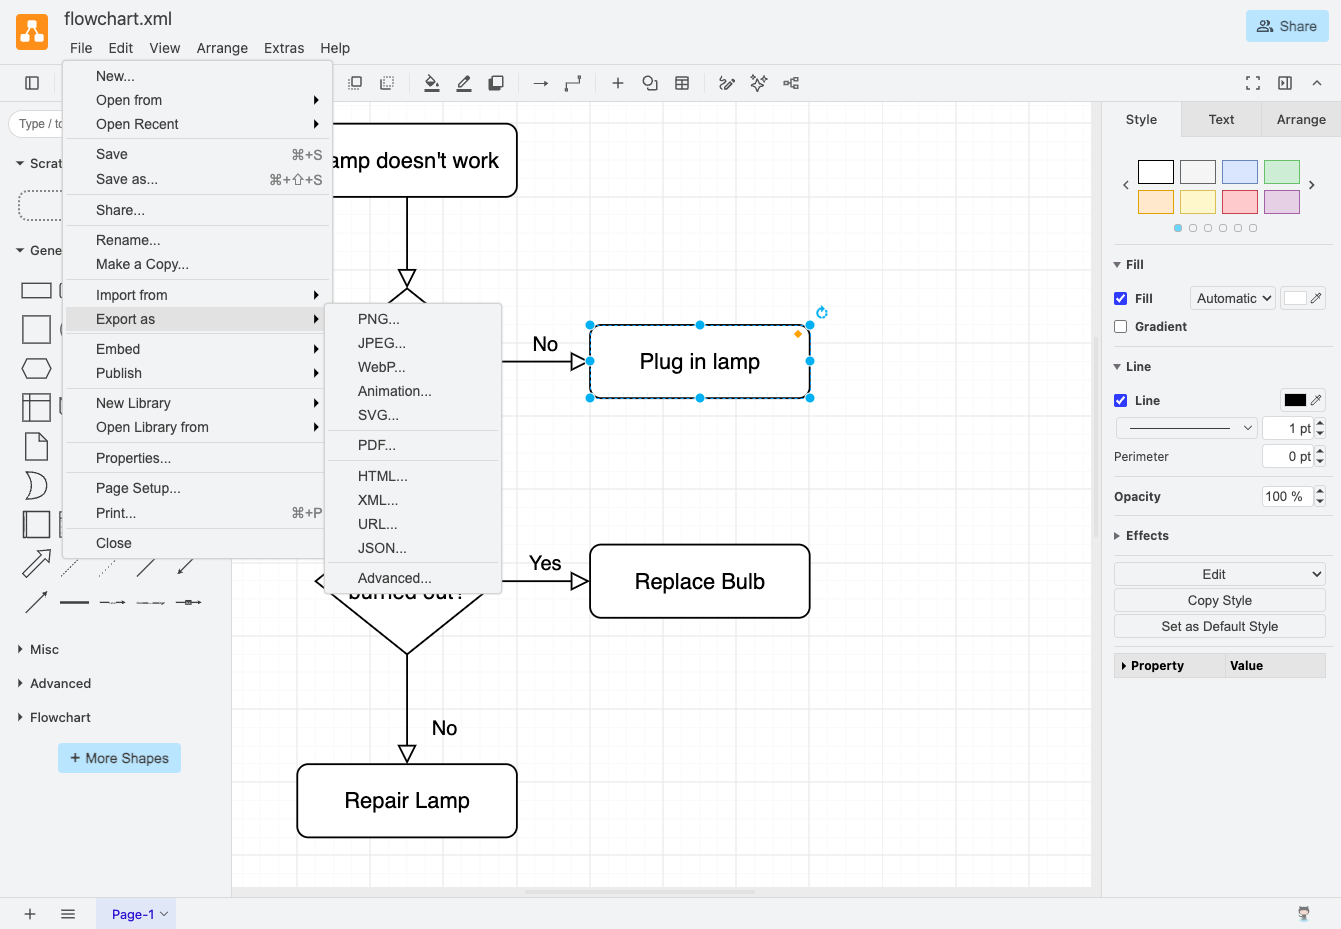Image resolution: width=1341 pixels, height=929 pixels.
Task: Open the line color pencil tool
Action: point(464,83)
